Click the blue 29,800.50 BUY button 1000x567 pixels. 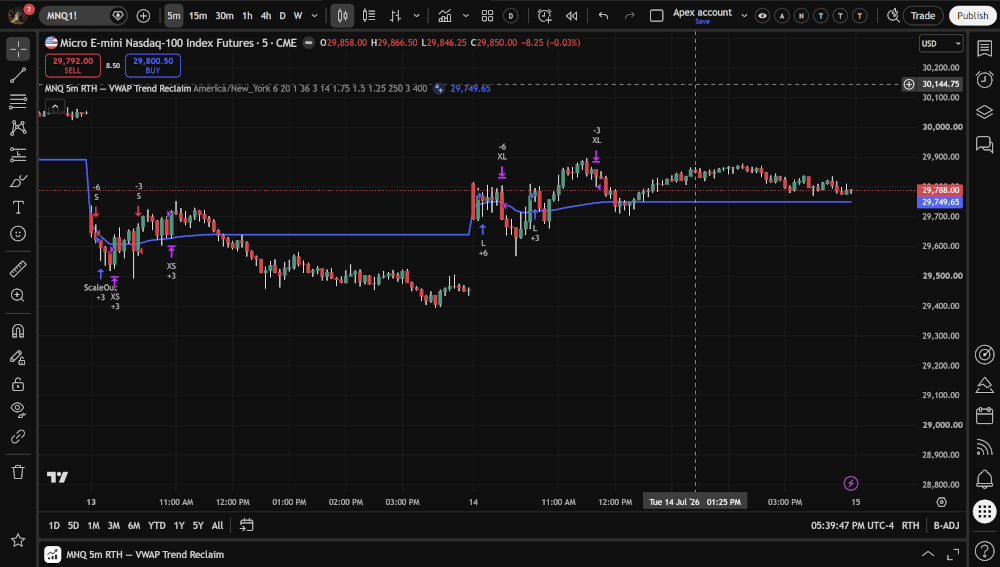point(153,65)
